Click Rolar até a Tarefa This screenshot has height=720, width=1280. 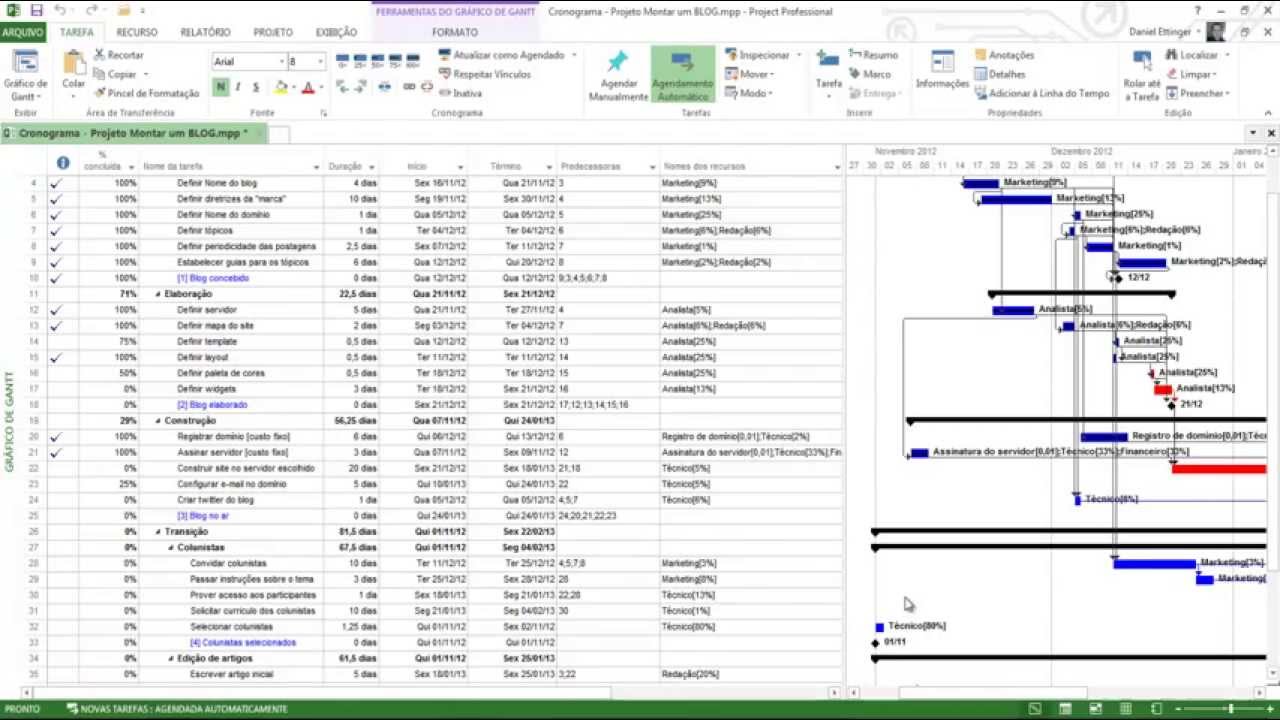click(x=1141, y=75)
